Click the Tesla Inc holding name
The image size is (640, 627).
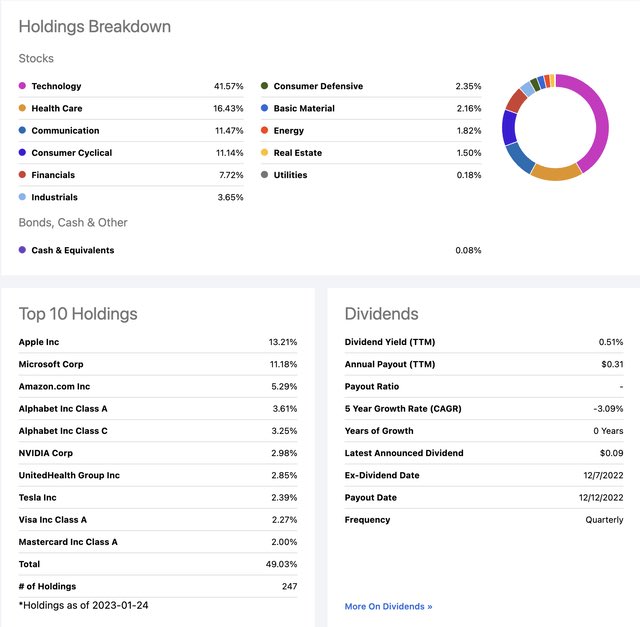click(38, 497)
